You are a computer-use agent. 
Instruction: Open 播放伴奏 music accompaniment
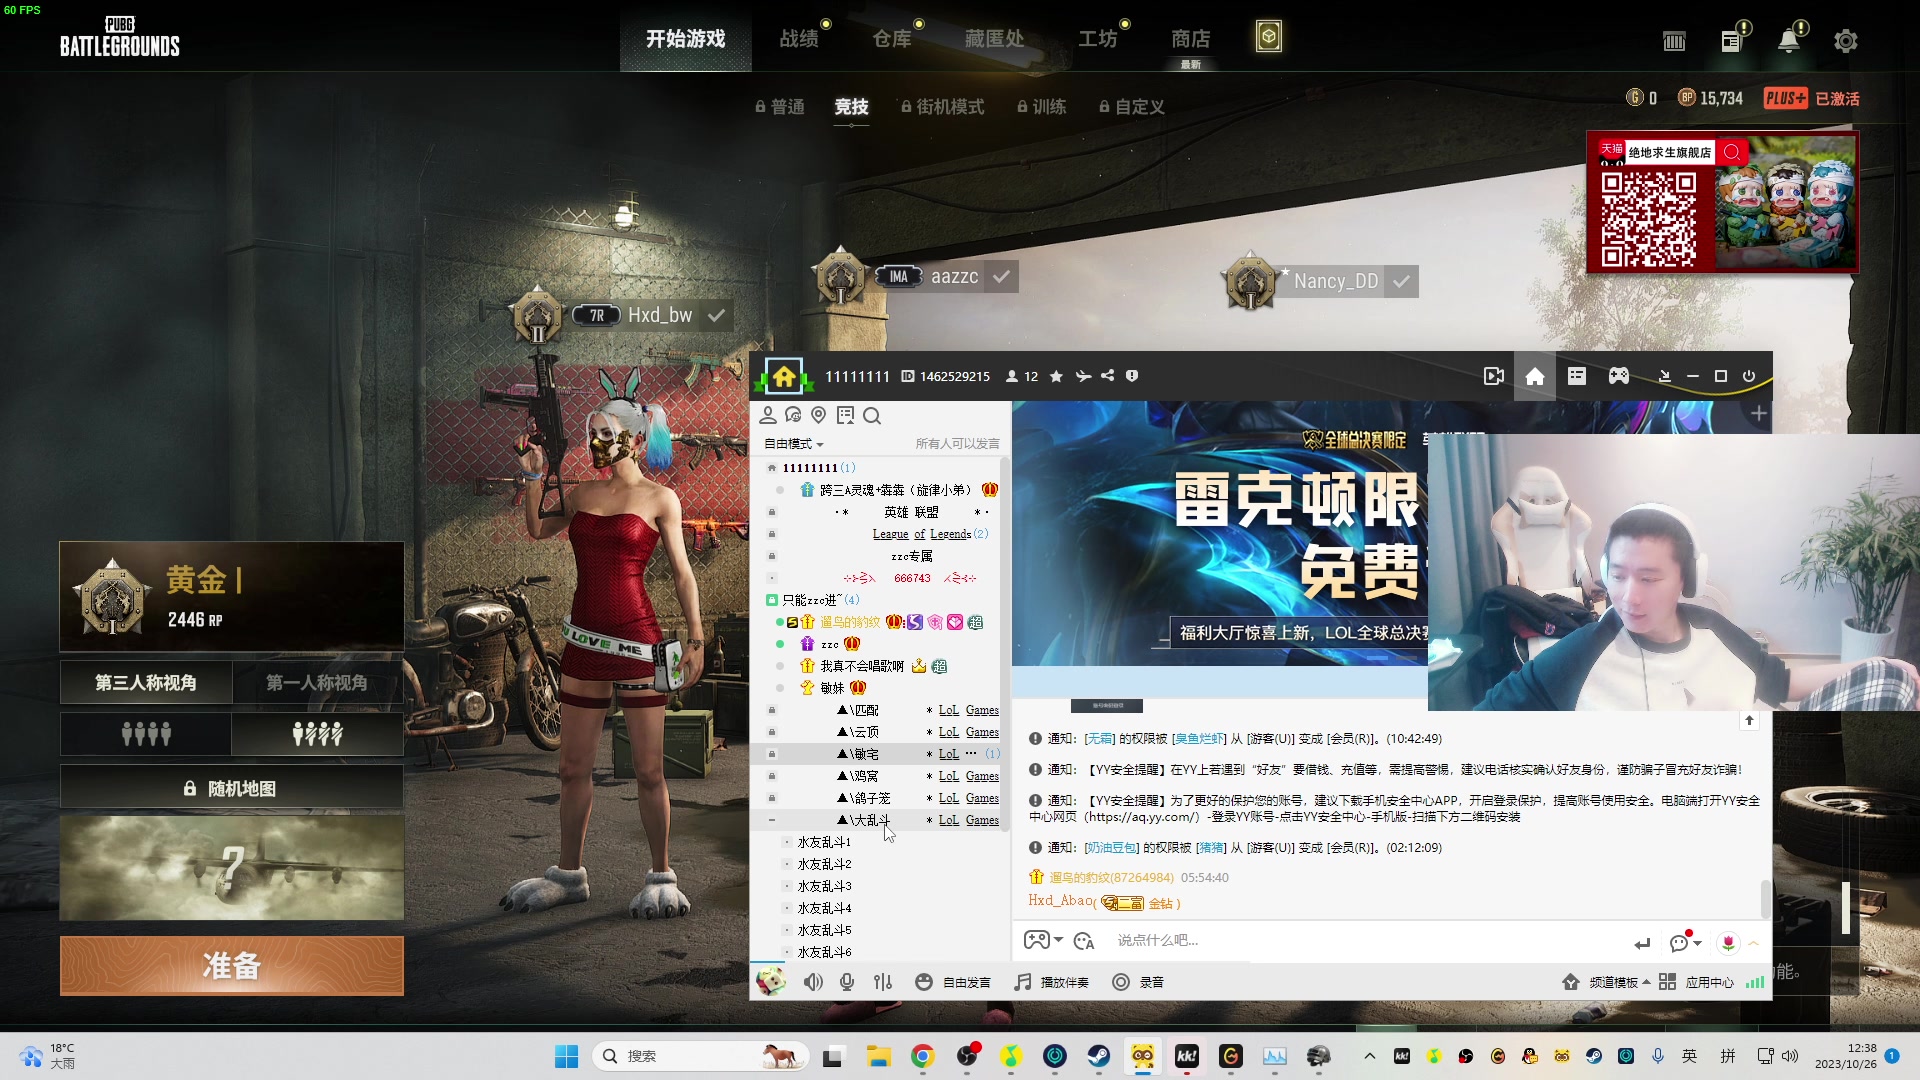(1051, 982)
